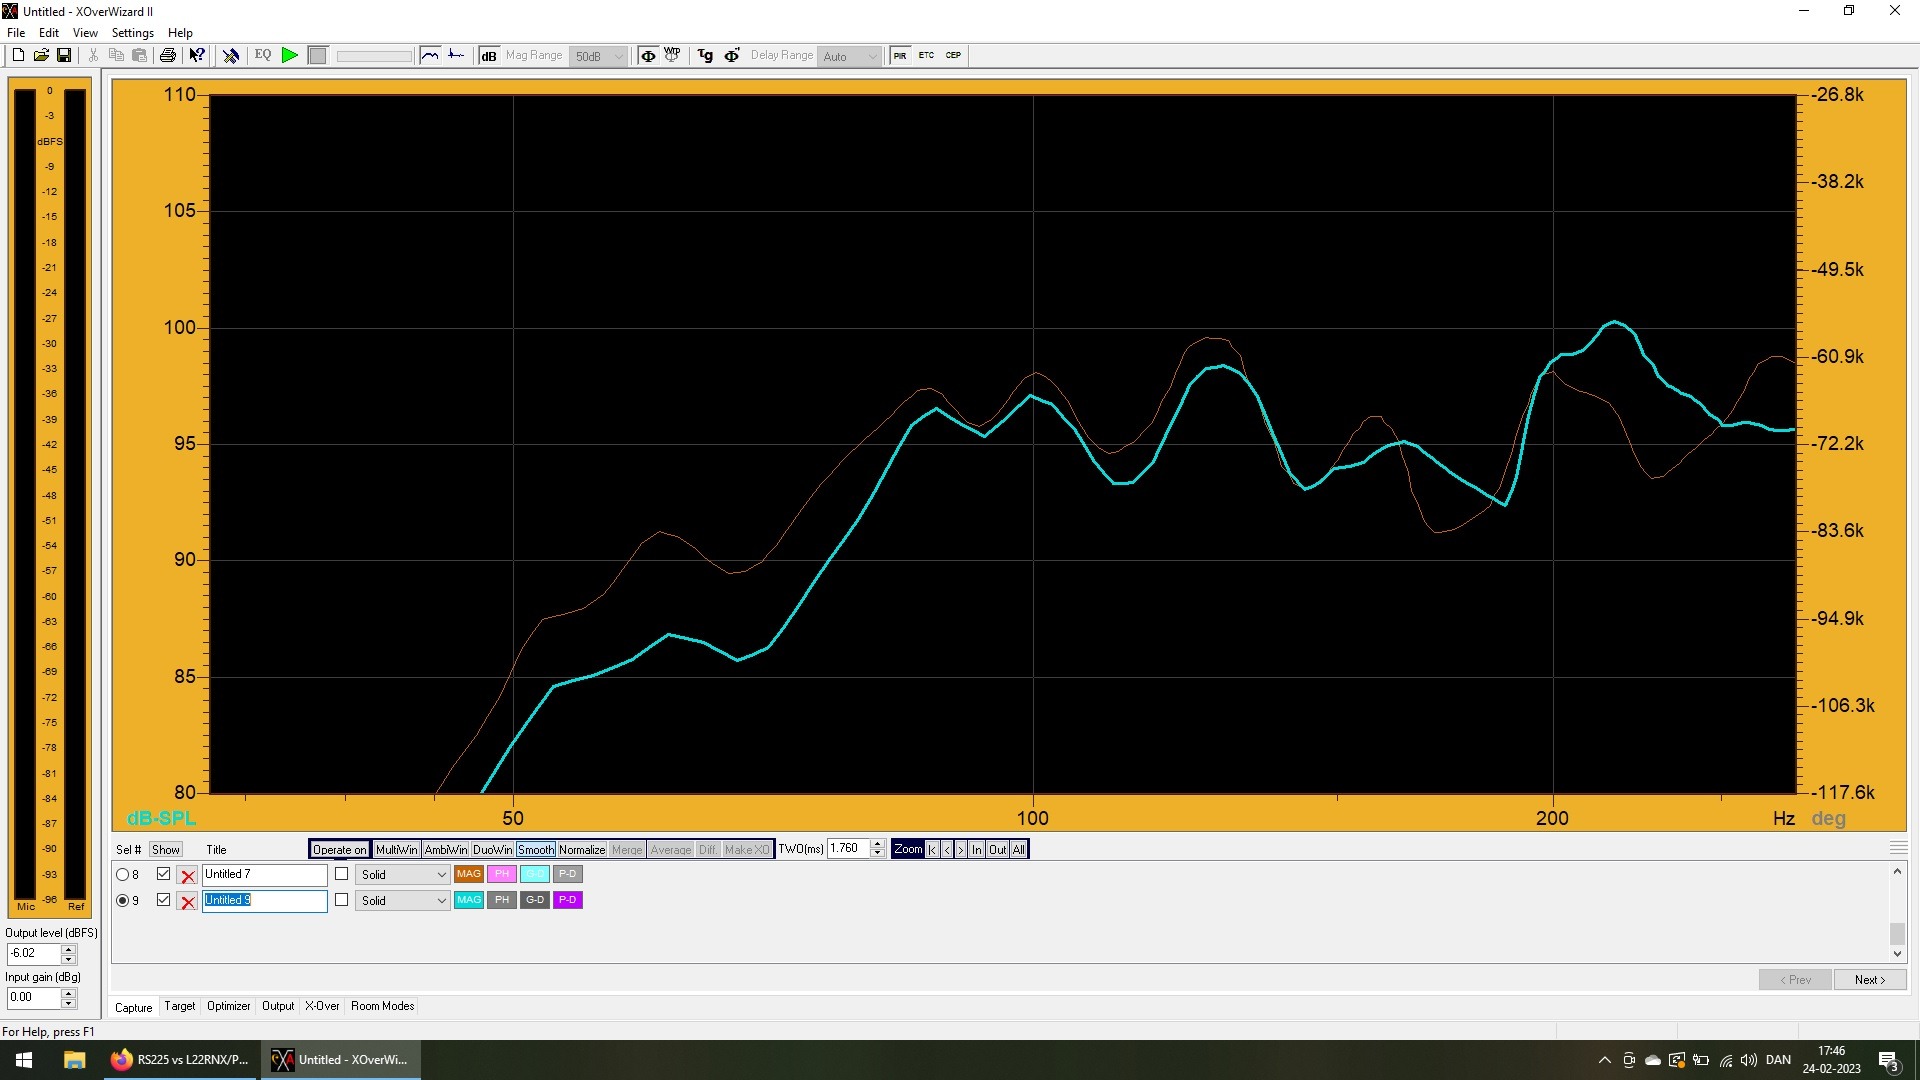Delete Untitled 7 with red X
This screenshot has height=1080, width=1920.
pos(187,876)
